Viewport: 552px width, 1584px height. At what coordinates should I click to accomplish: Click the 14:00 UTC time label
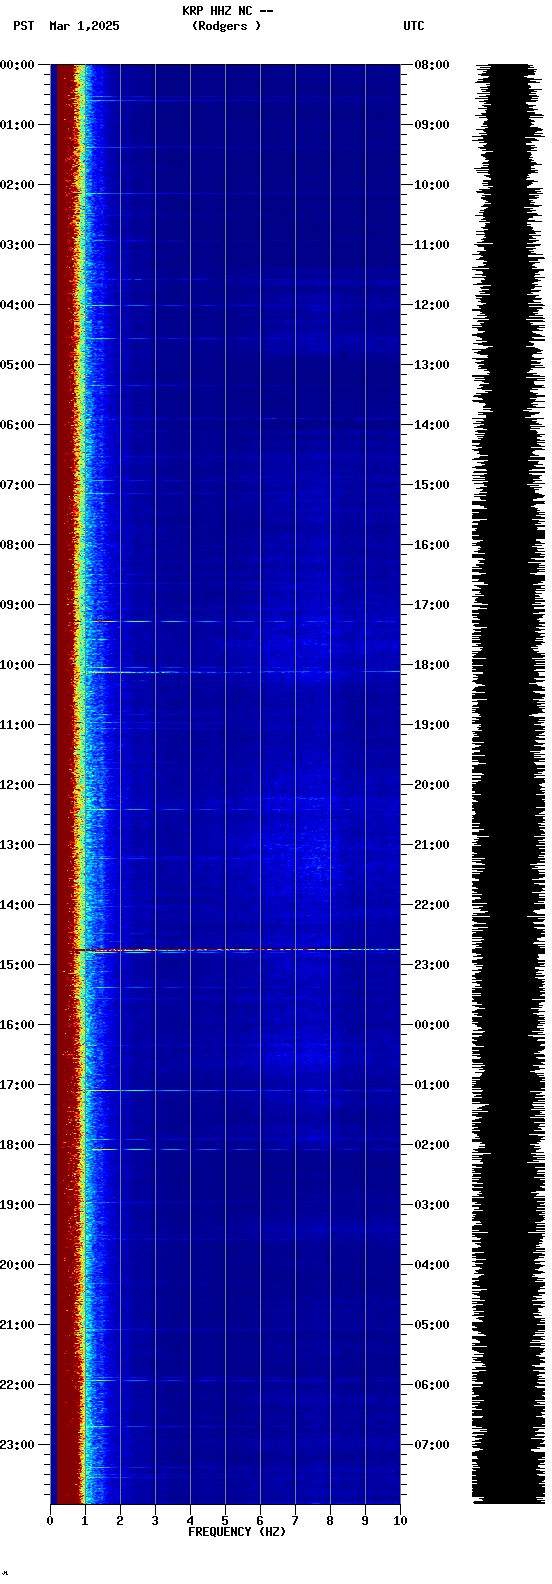(432, 425)
